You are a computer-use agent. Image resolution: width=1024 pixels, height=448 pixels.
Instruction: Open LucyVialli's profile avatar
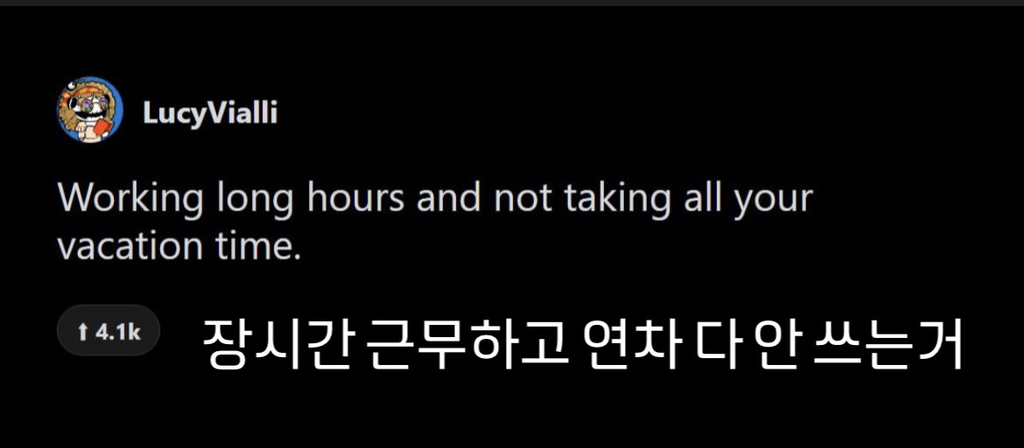pos(90,110)
